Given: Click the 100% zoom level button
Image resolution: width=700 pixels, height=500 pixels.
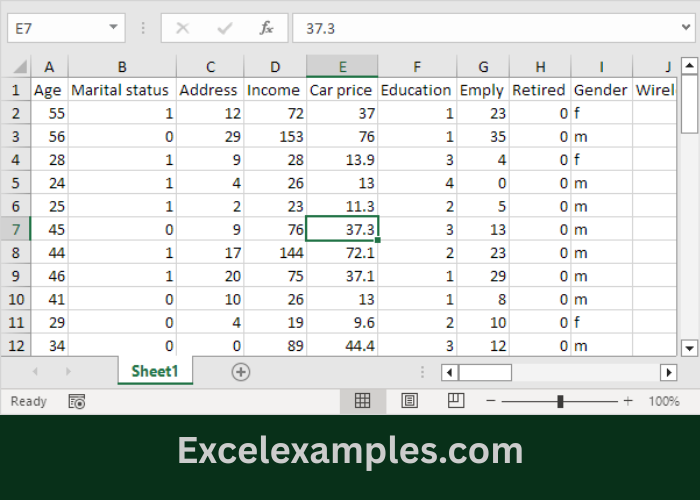Looking at the screenshot, I should click(663, 401).
